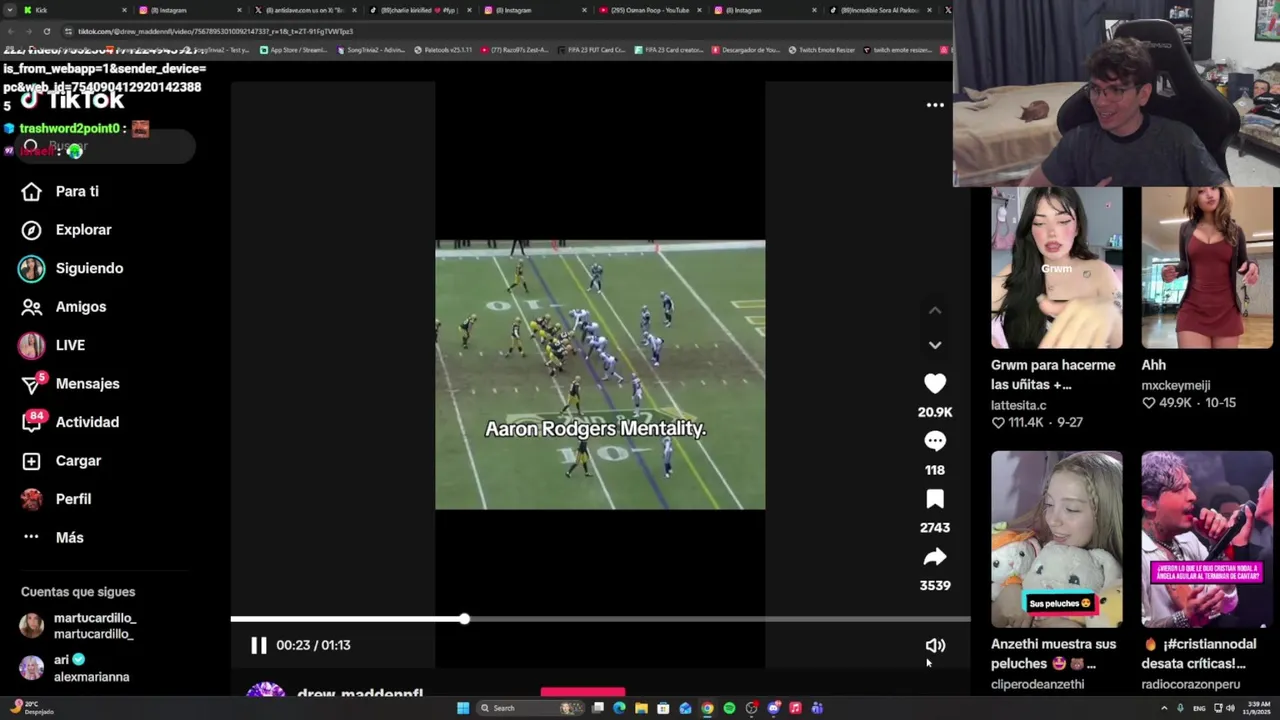Open Anzethi muestra sus peluches thumbnail
The image size is (1280, 720).
[1056, 539]
